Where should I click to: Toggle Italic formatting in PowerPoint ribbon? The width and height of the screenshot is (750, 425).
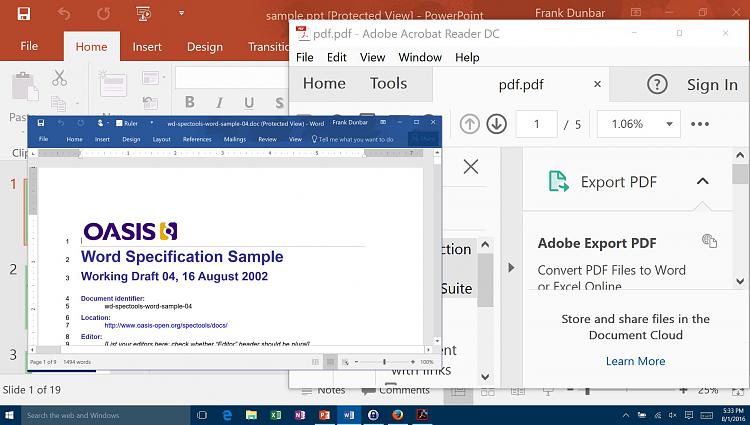tap(219, 102)
